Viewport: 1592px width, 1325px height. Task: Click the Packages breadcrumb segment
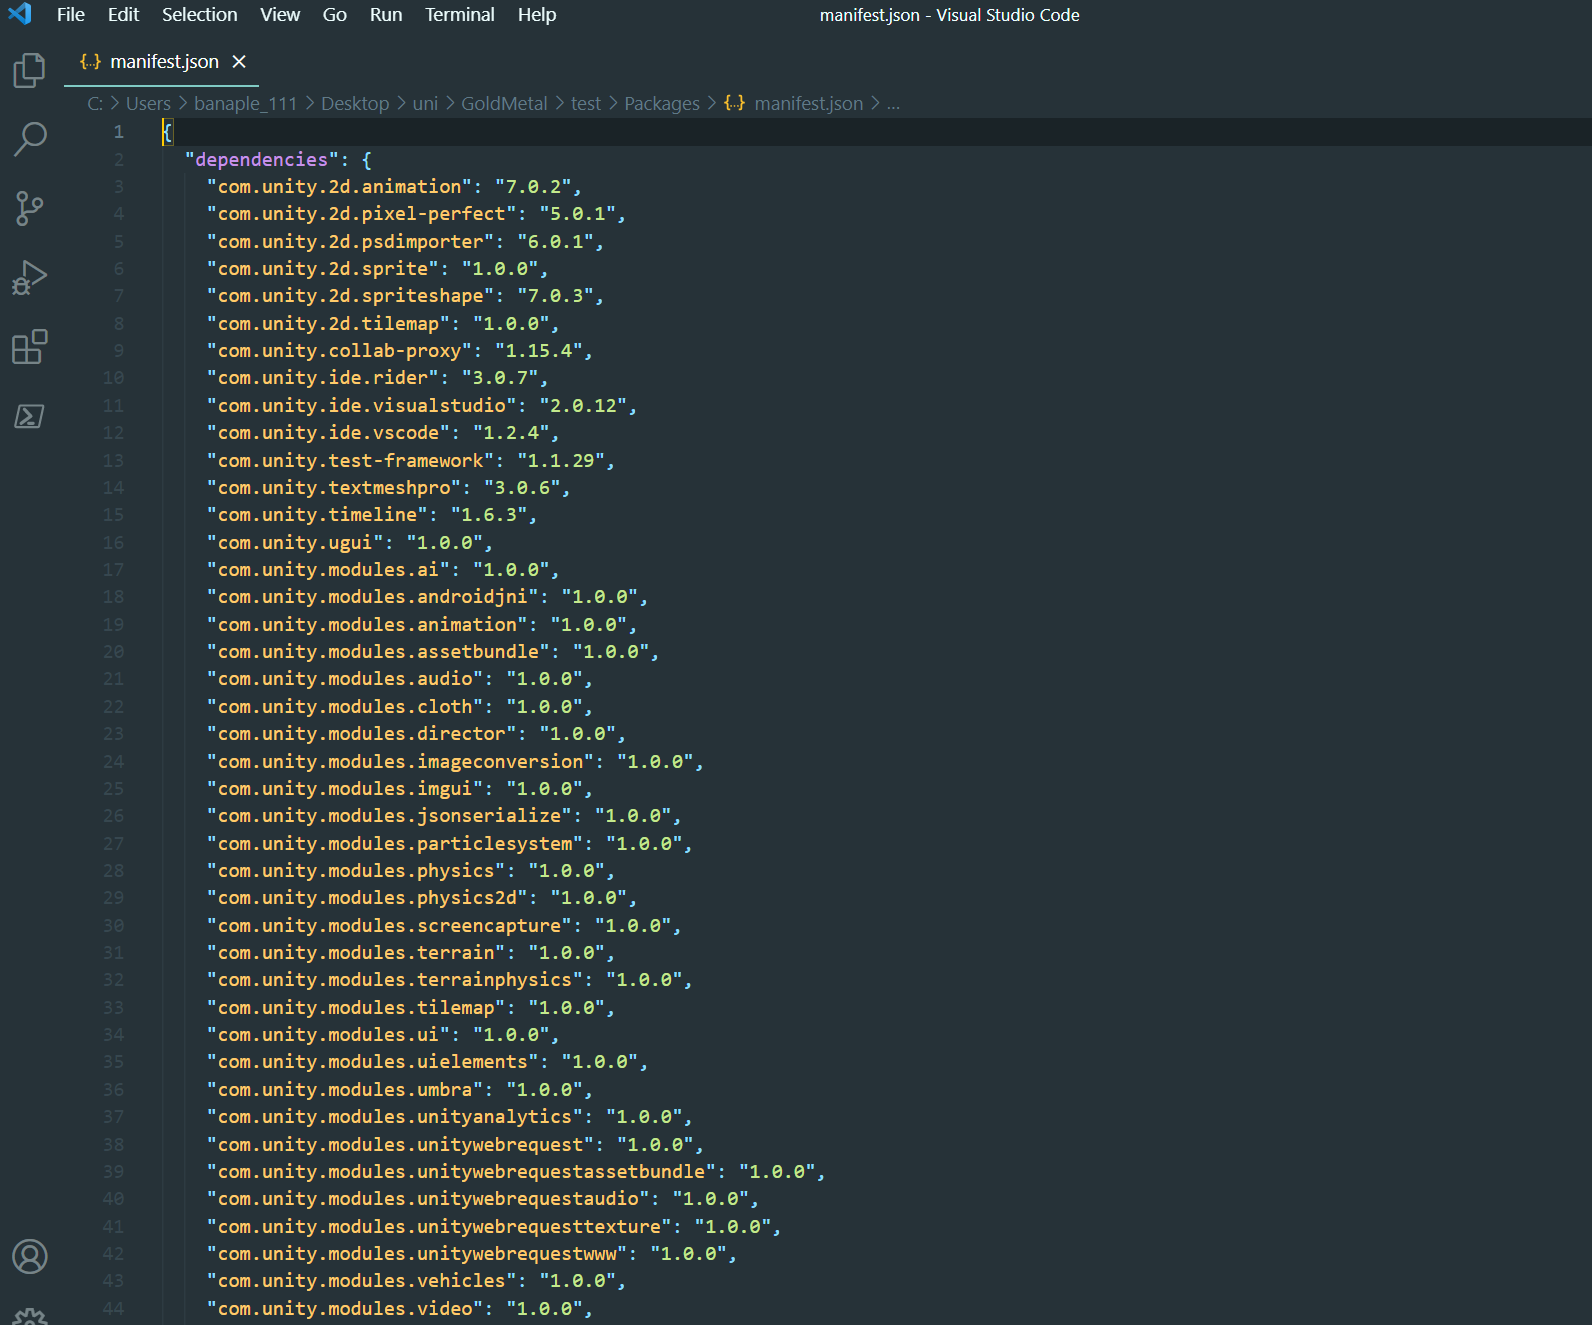(x=662, y=104)
